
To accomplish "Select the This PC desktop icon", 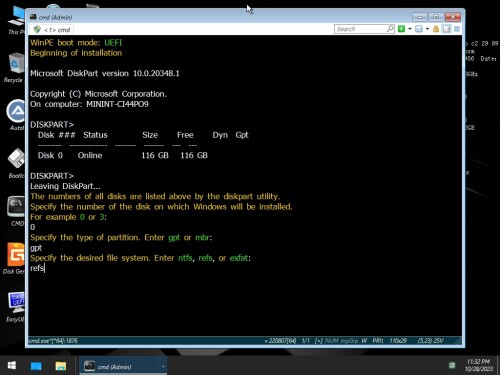I will point(16,21).
